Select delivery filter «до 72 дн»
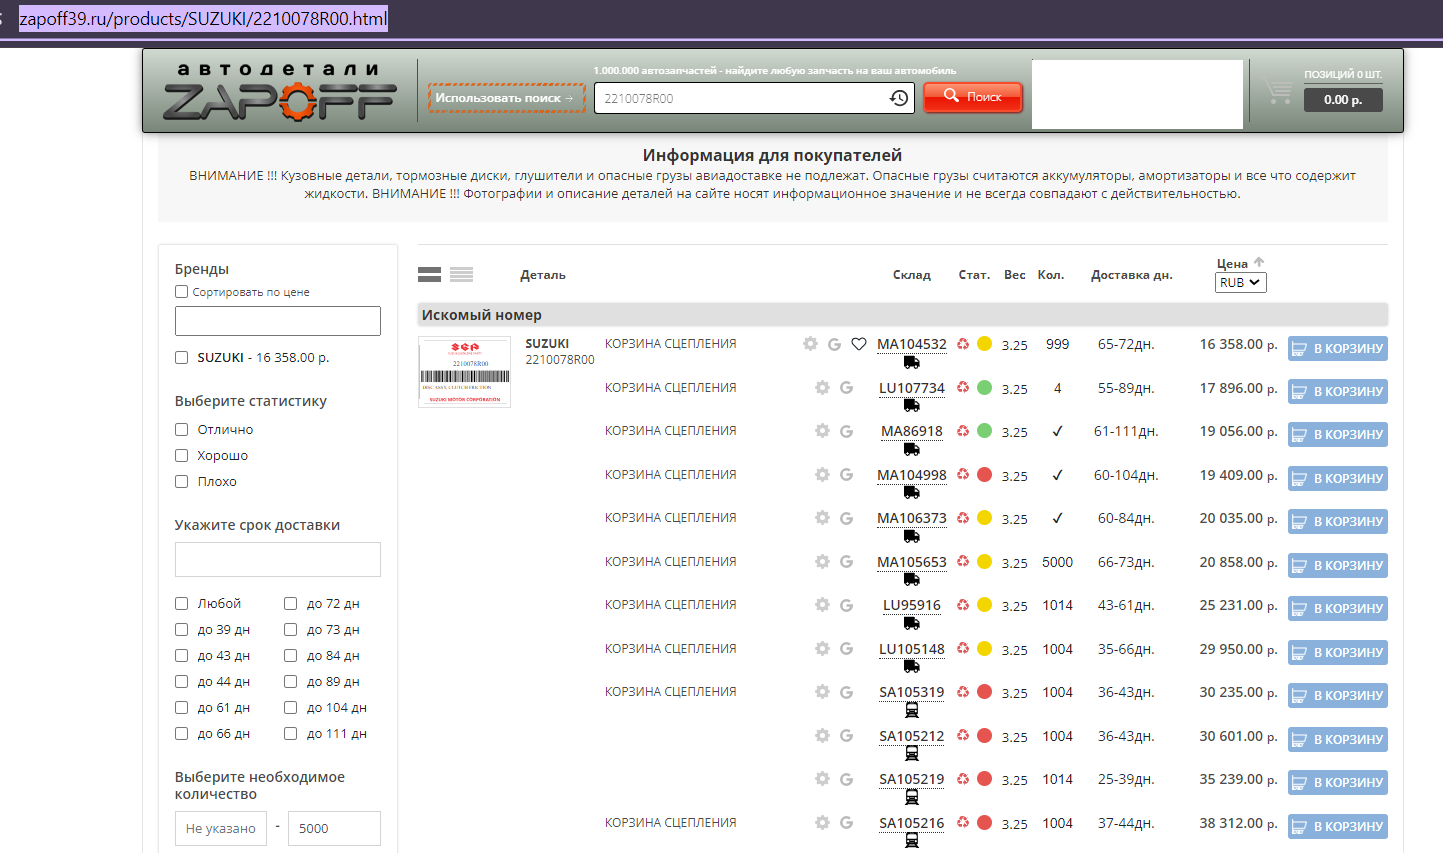The image size is (1443, 853). pos(291,603)
